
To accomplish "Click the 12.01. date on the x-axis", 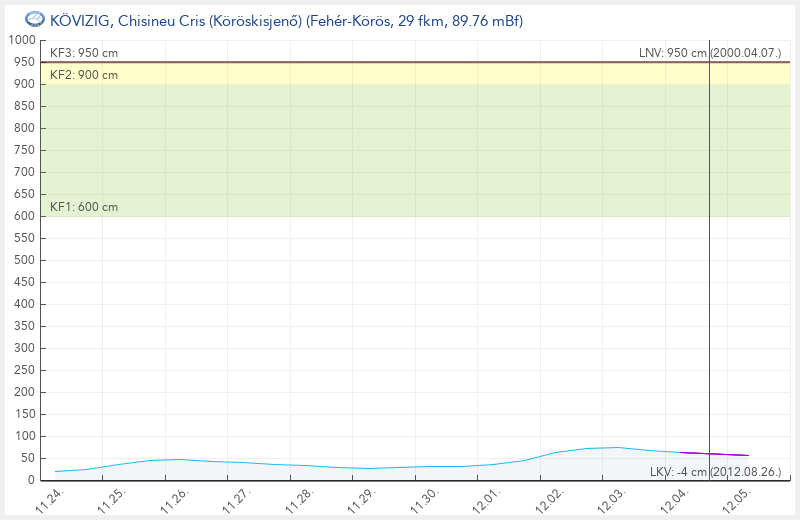I will (486, 500).
